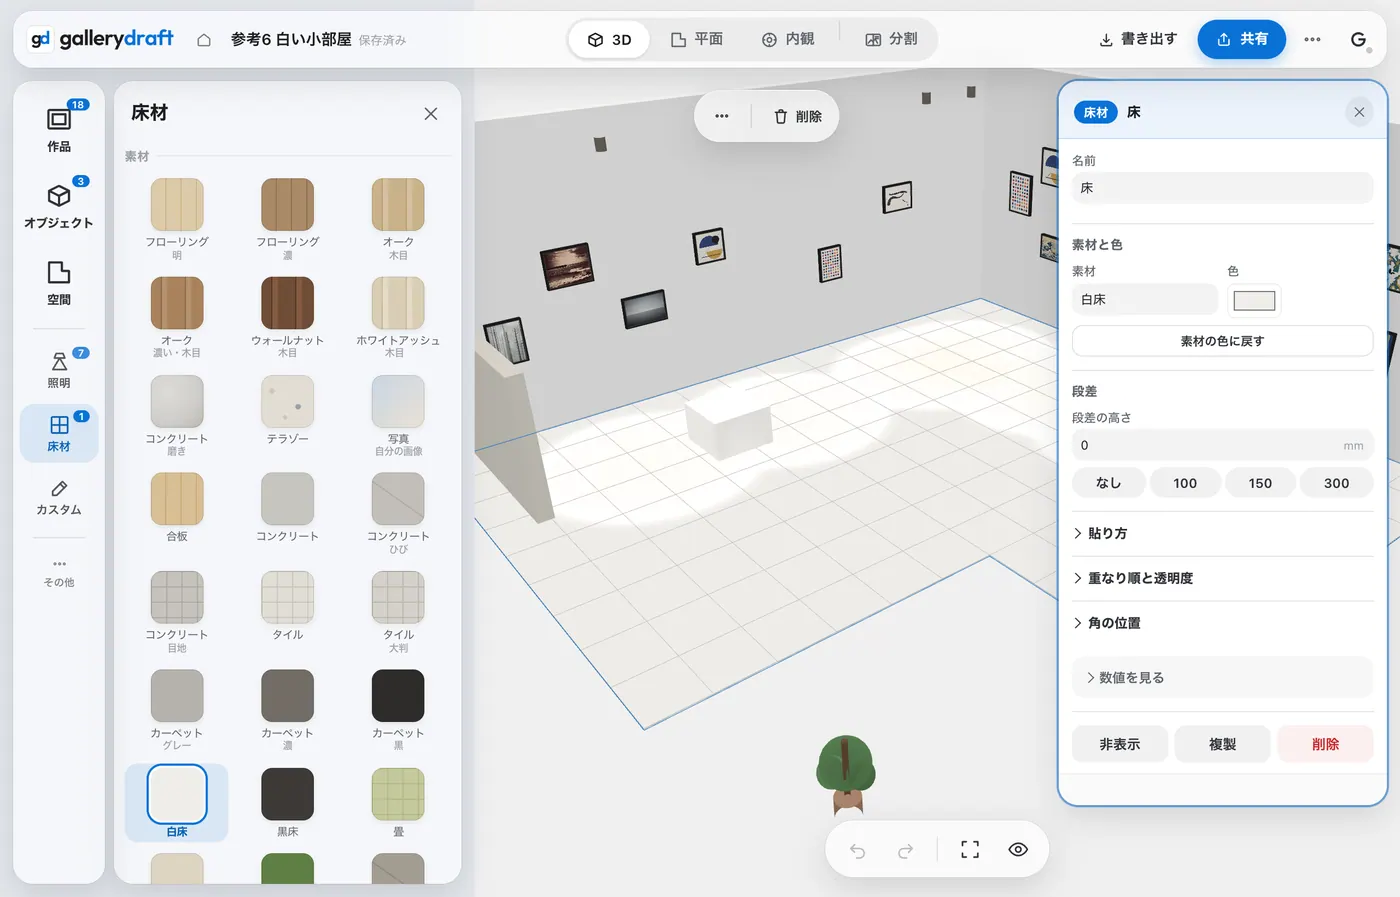This screenshot has width=1400, height=897.
Task: Click the 書き出す export button
Action: (1138, 40)
